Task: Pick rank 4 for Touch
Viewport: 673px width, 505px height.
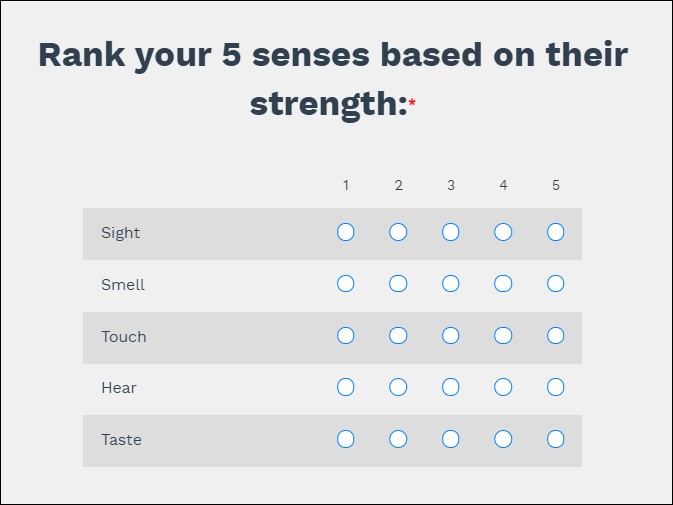Action: tap(503, 336)
